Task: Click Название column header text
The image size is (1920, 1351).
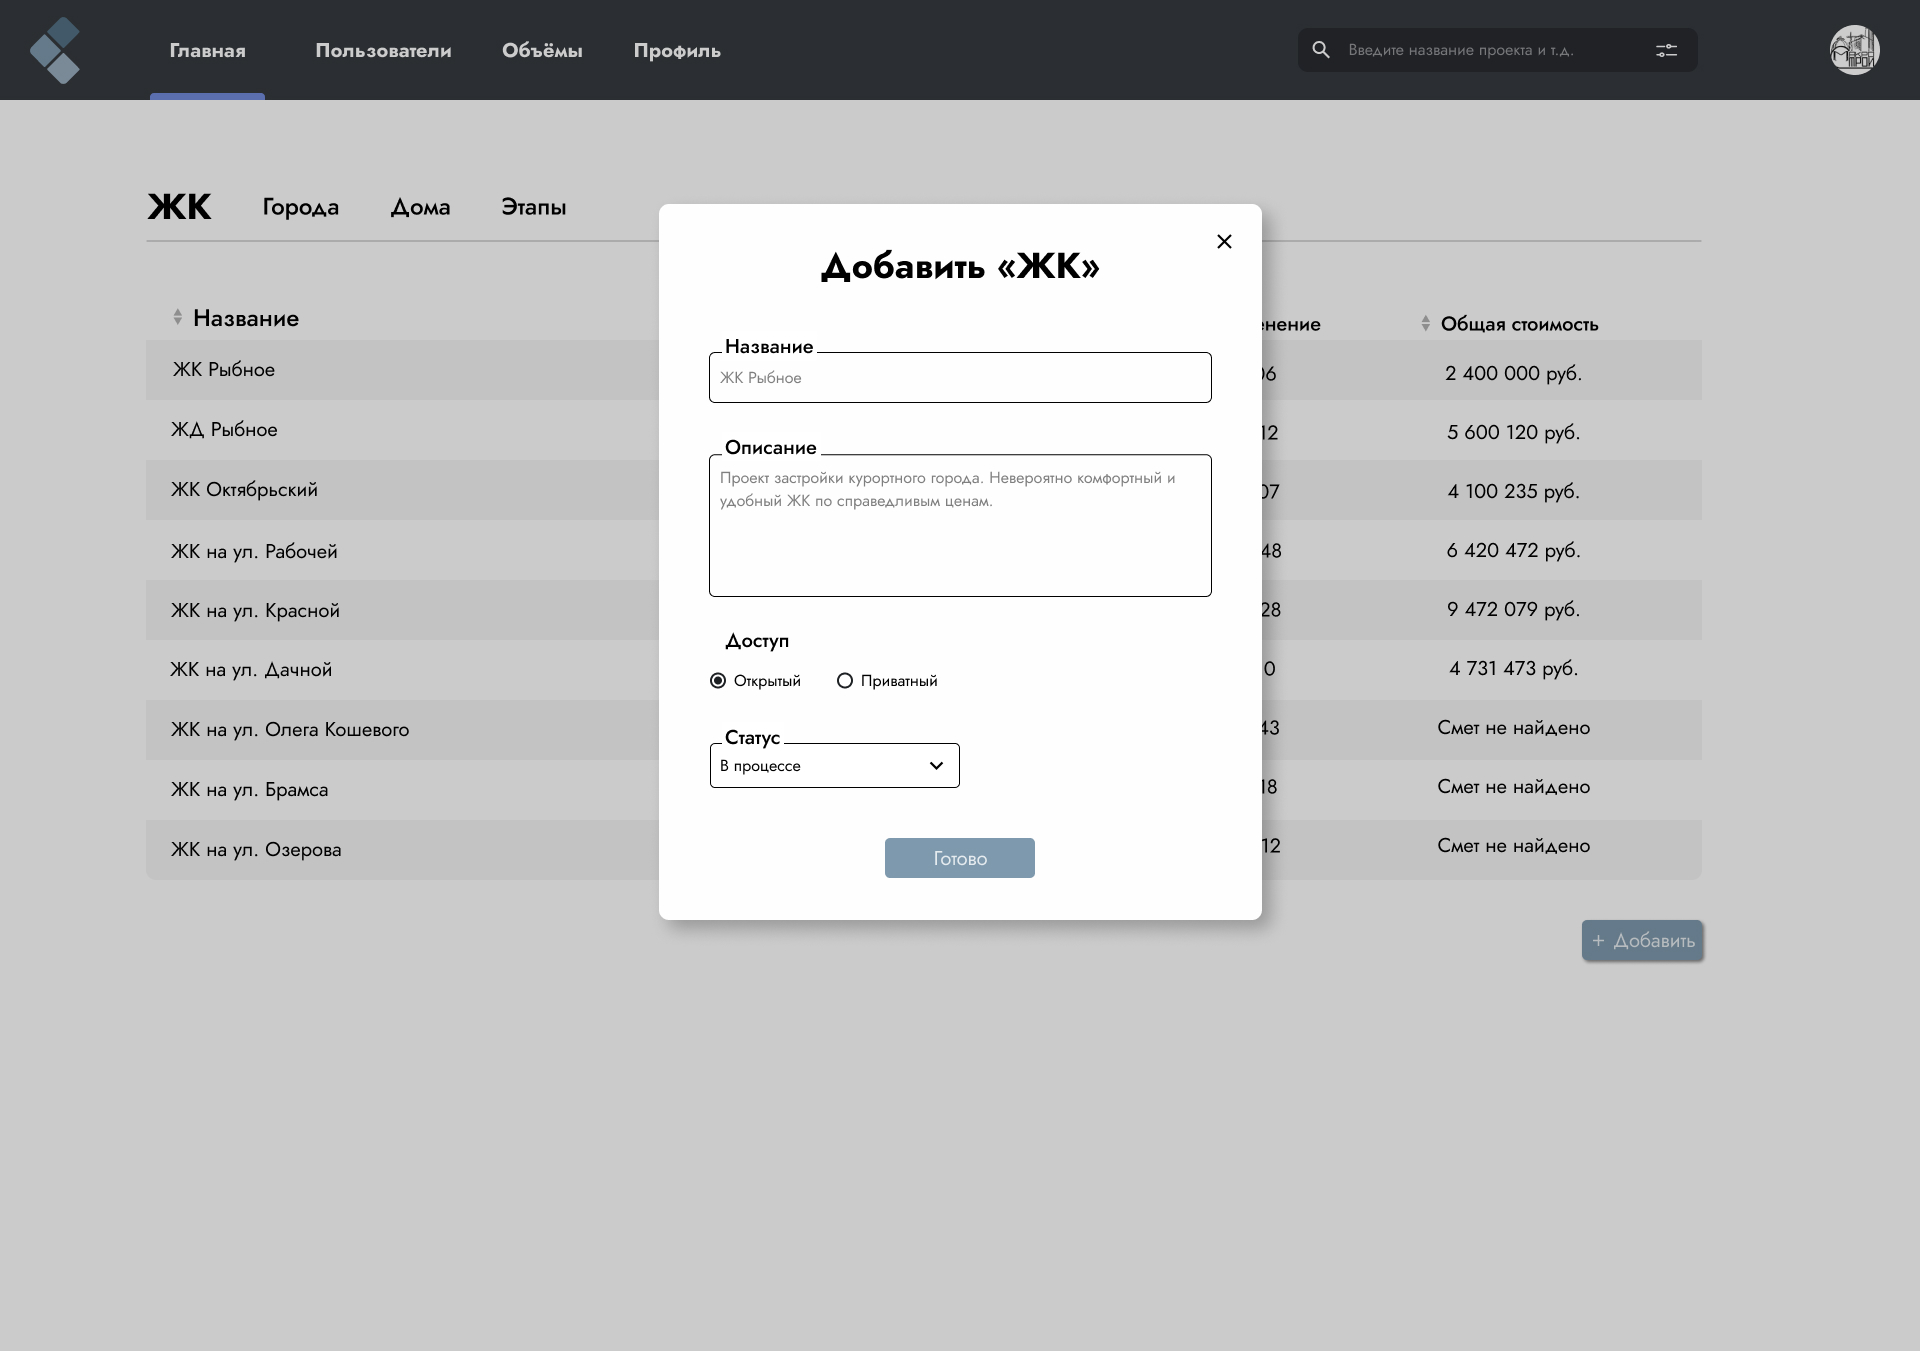Action: coord(246,318)
